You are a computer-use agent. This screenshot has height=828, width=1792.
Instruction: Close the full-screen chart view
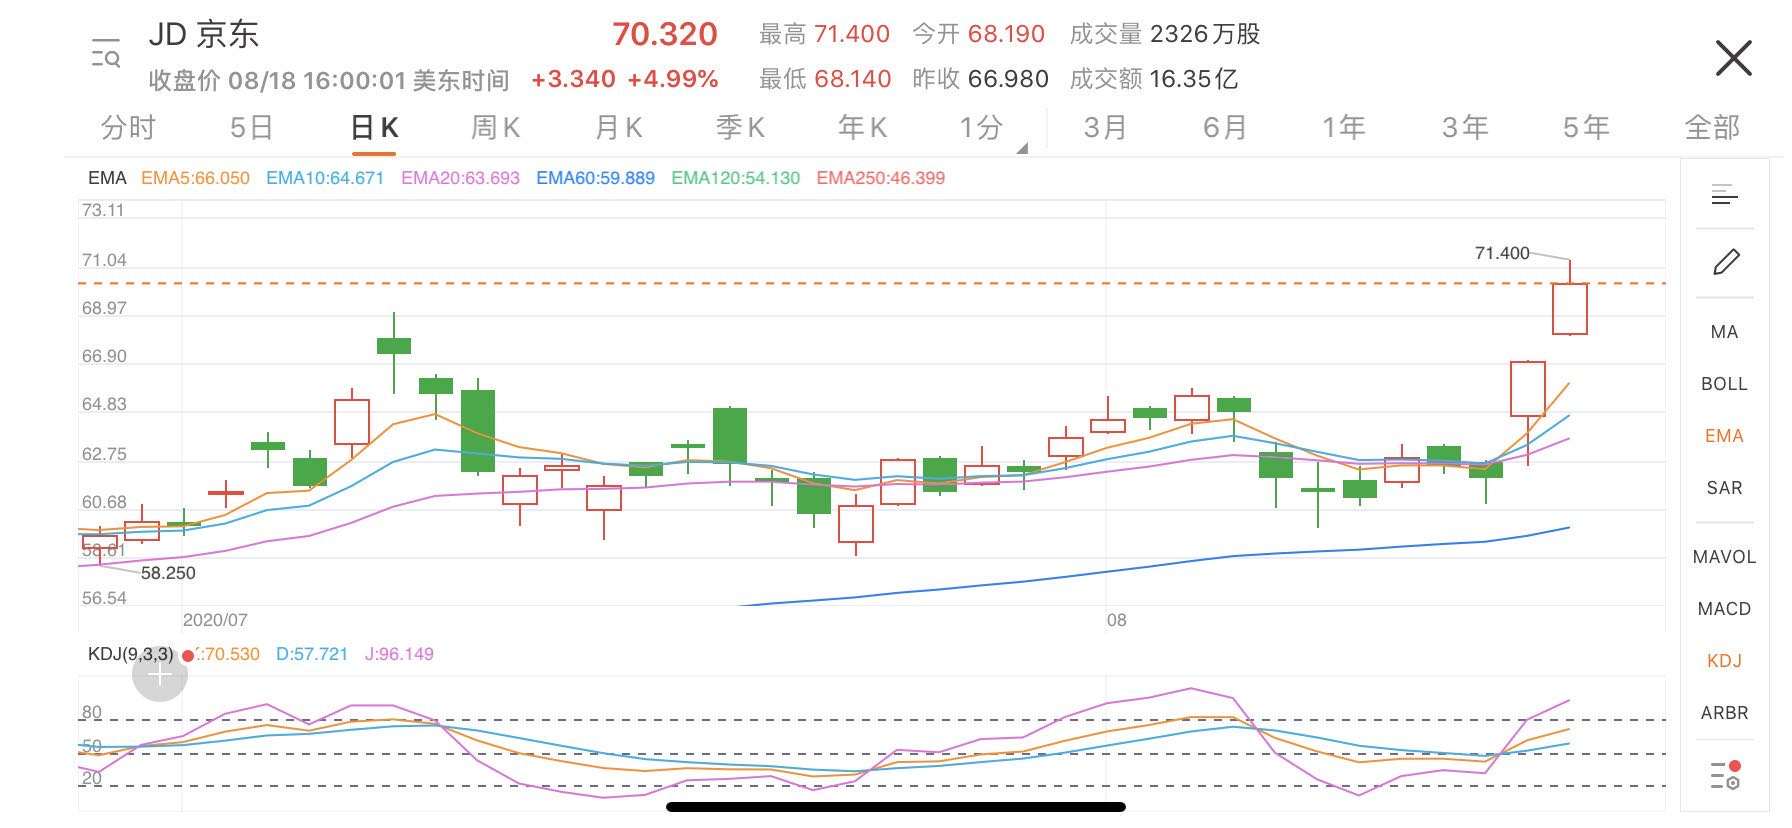[x=1733, y=58]
